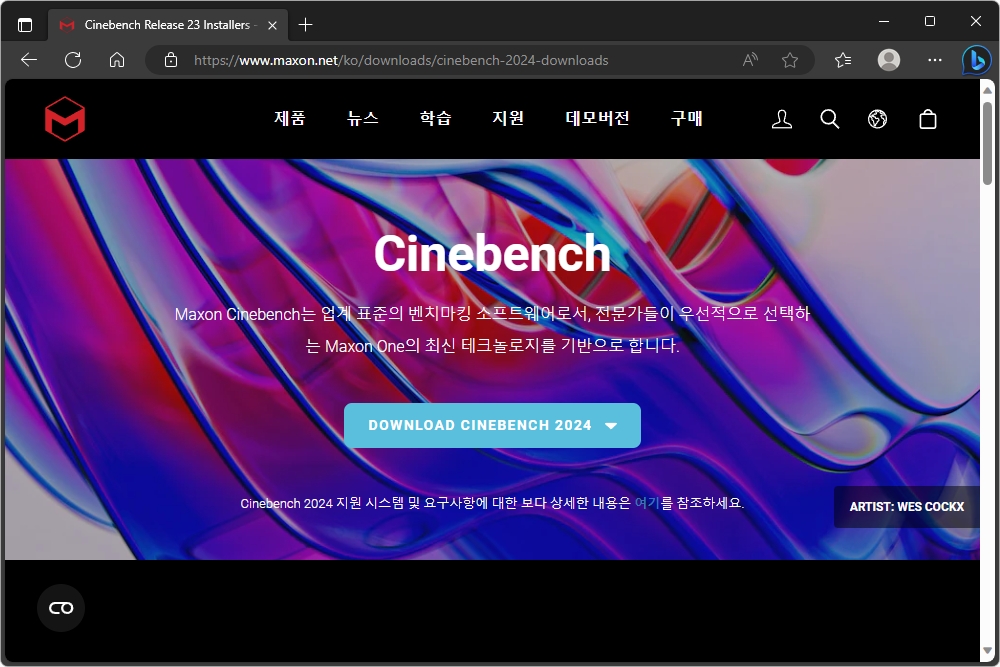Click the 여기 link for requirements
Viewport: 1000px width, 667px height.
pyautogui.click(x=647, y=503)
